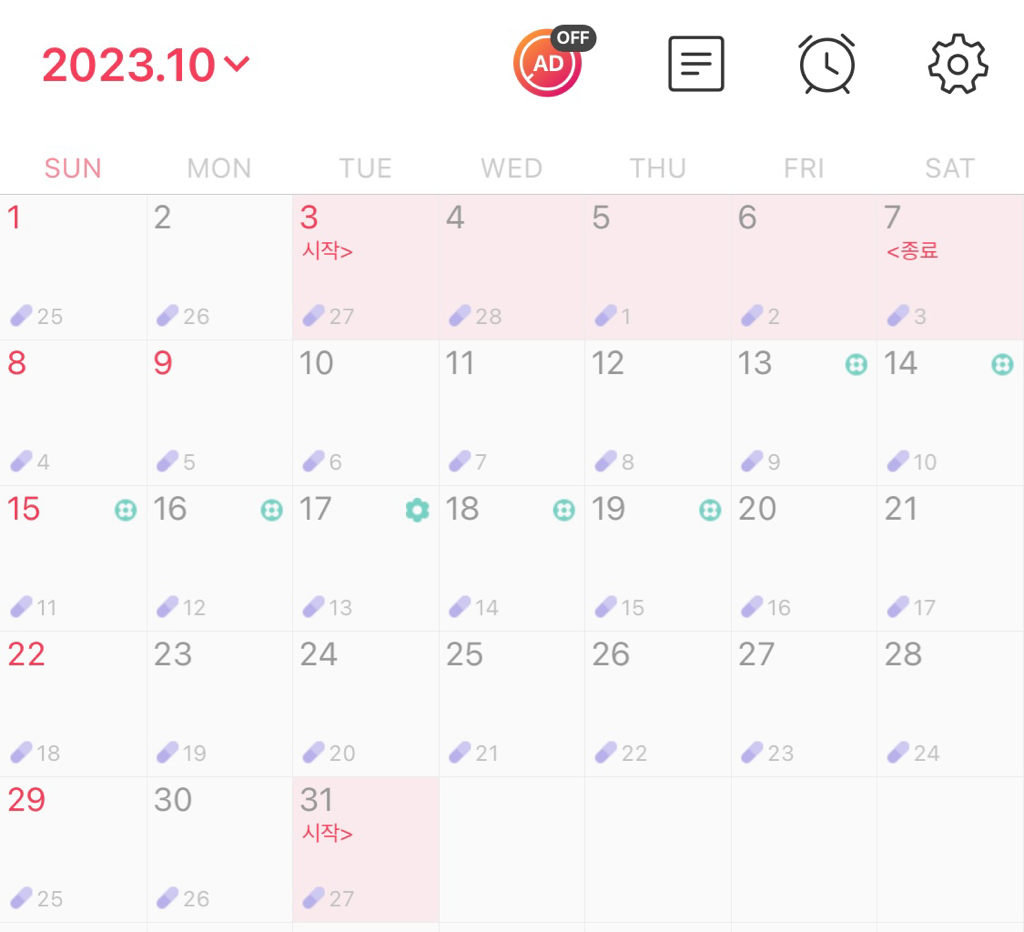Screen dimensions: 1024x932
Task: Tap the fertile-day icon on the 15th
Action: point(125,510)
